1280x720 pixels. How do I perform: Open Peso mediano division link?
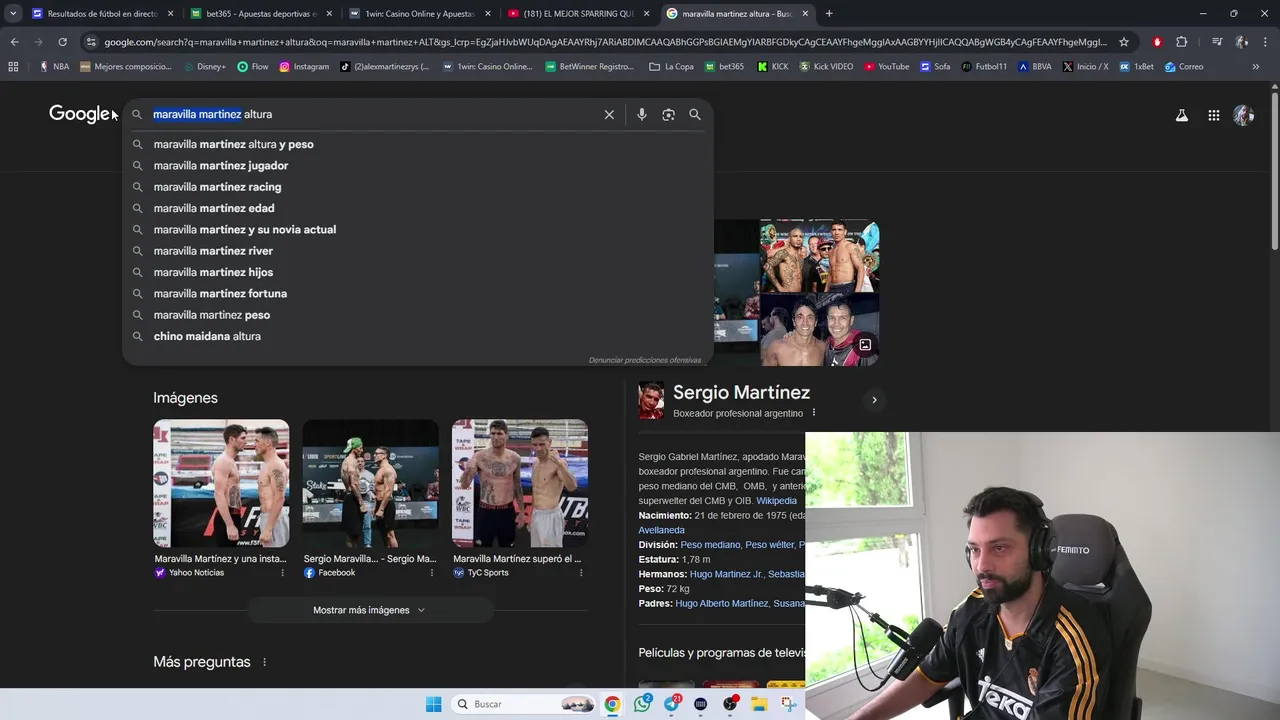tap(710, 545)
